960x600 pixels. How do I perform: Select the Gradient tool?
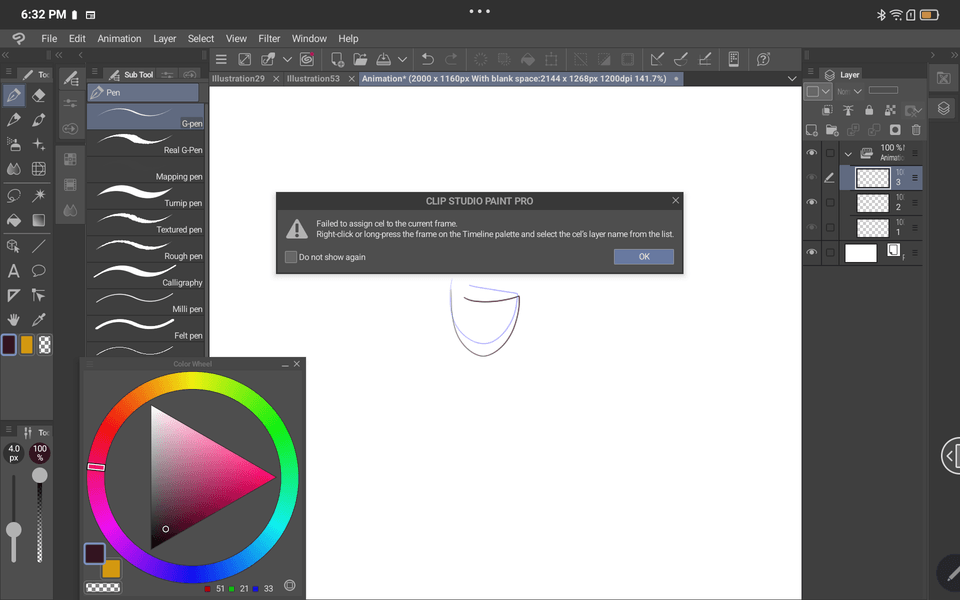coord(39,220)
